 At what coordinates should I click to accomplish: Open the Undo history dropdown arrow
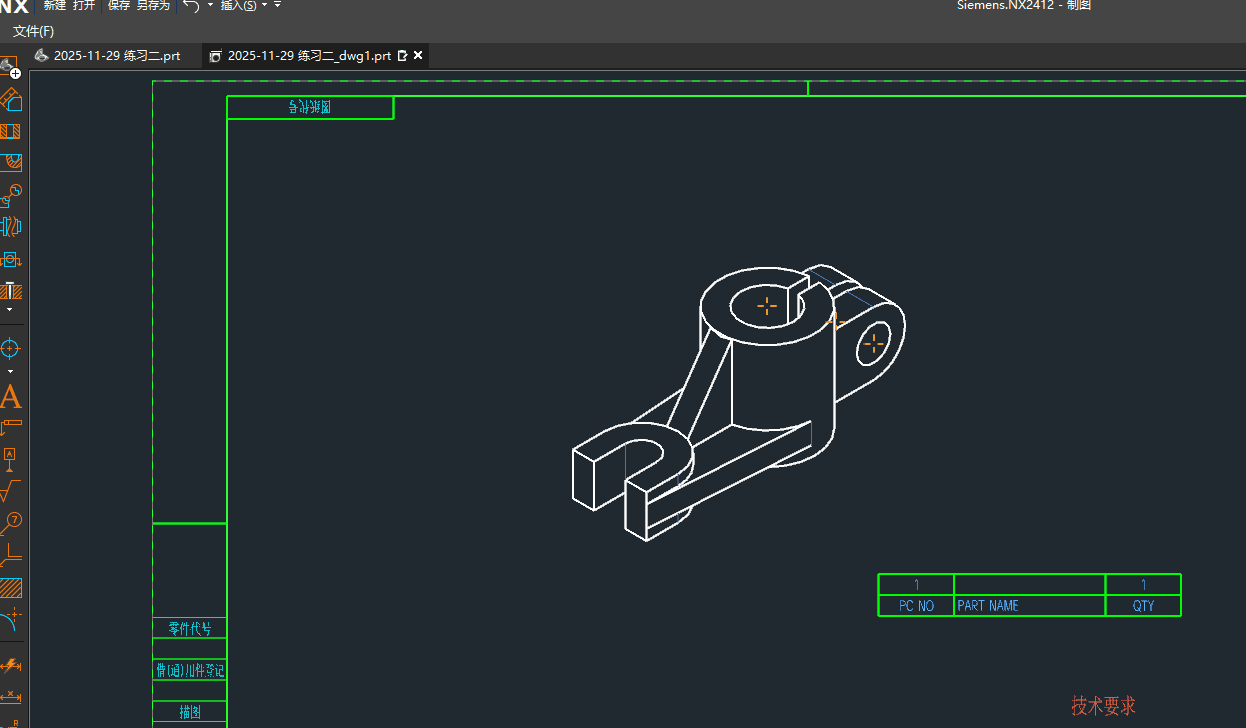[210, 6]
